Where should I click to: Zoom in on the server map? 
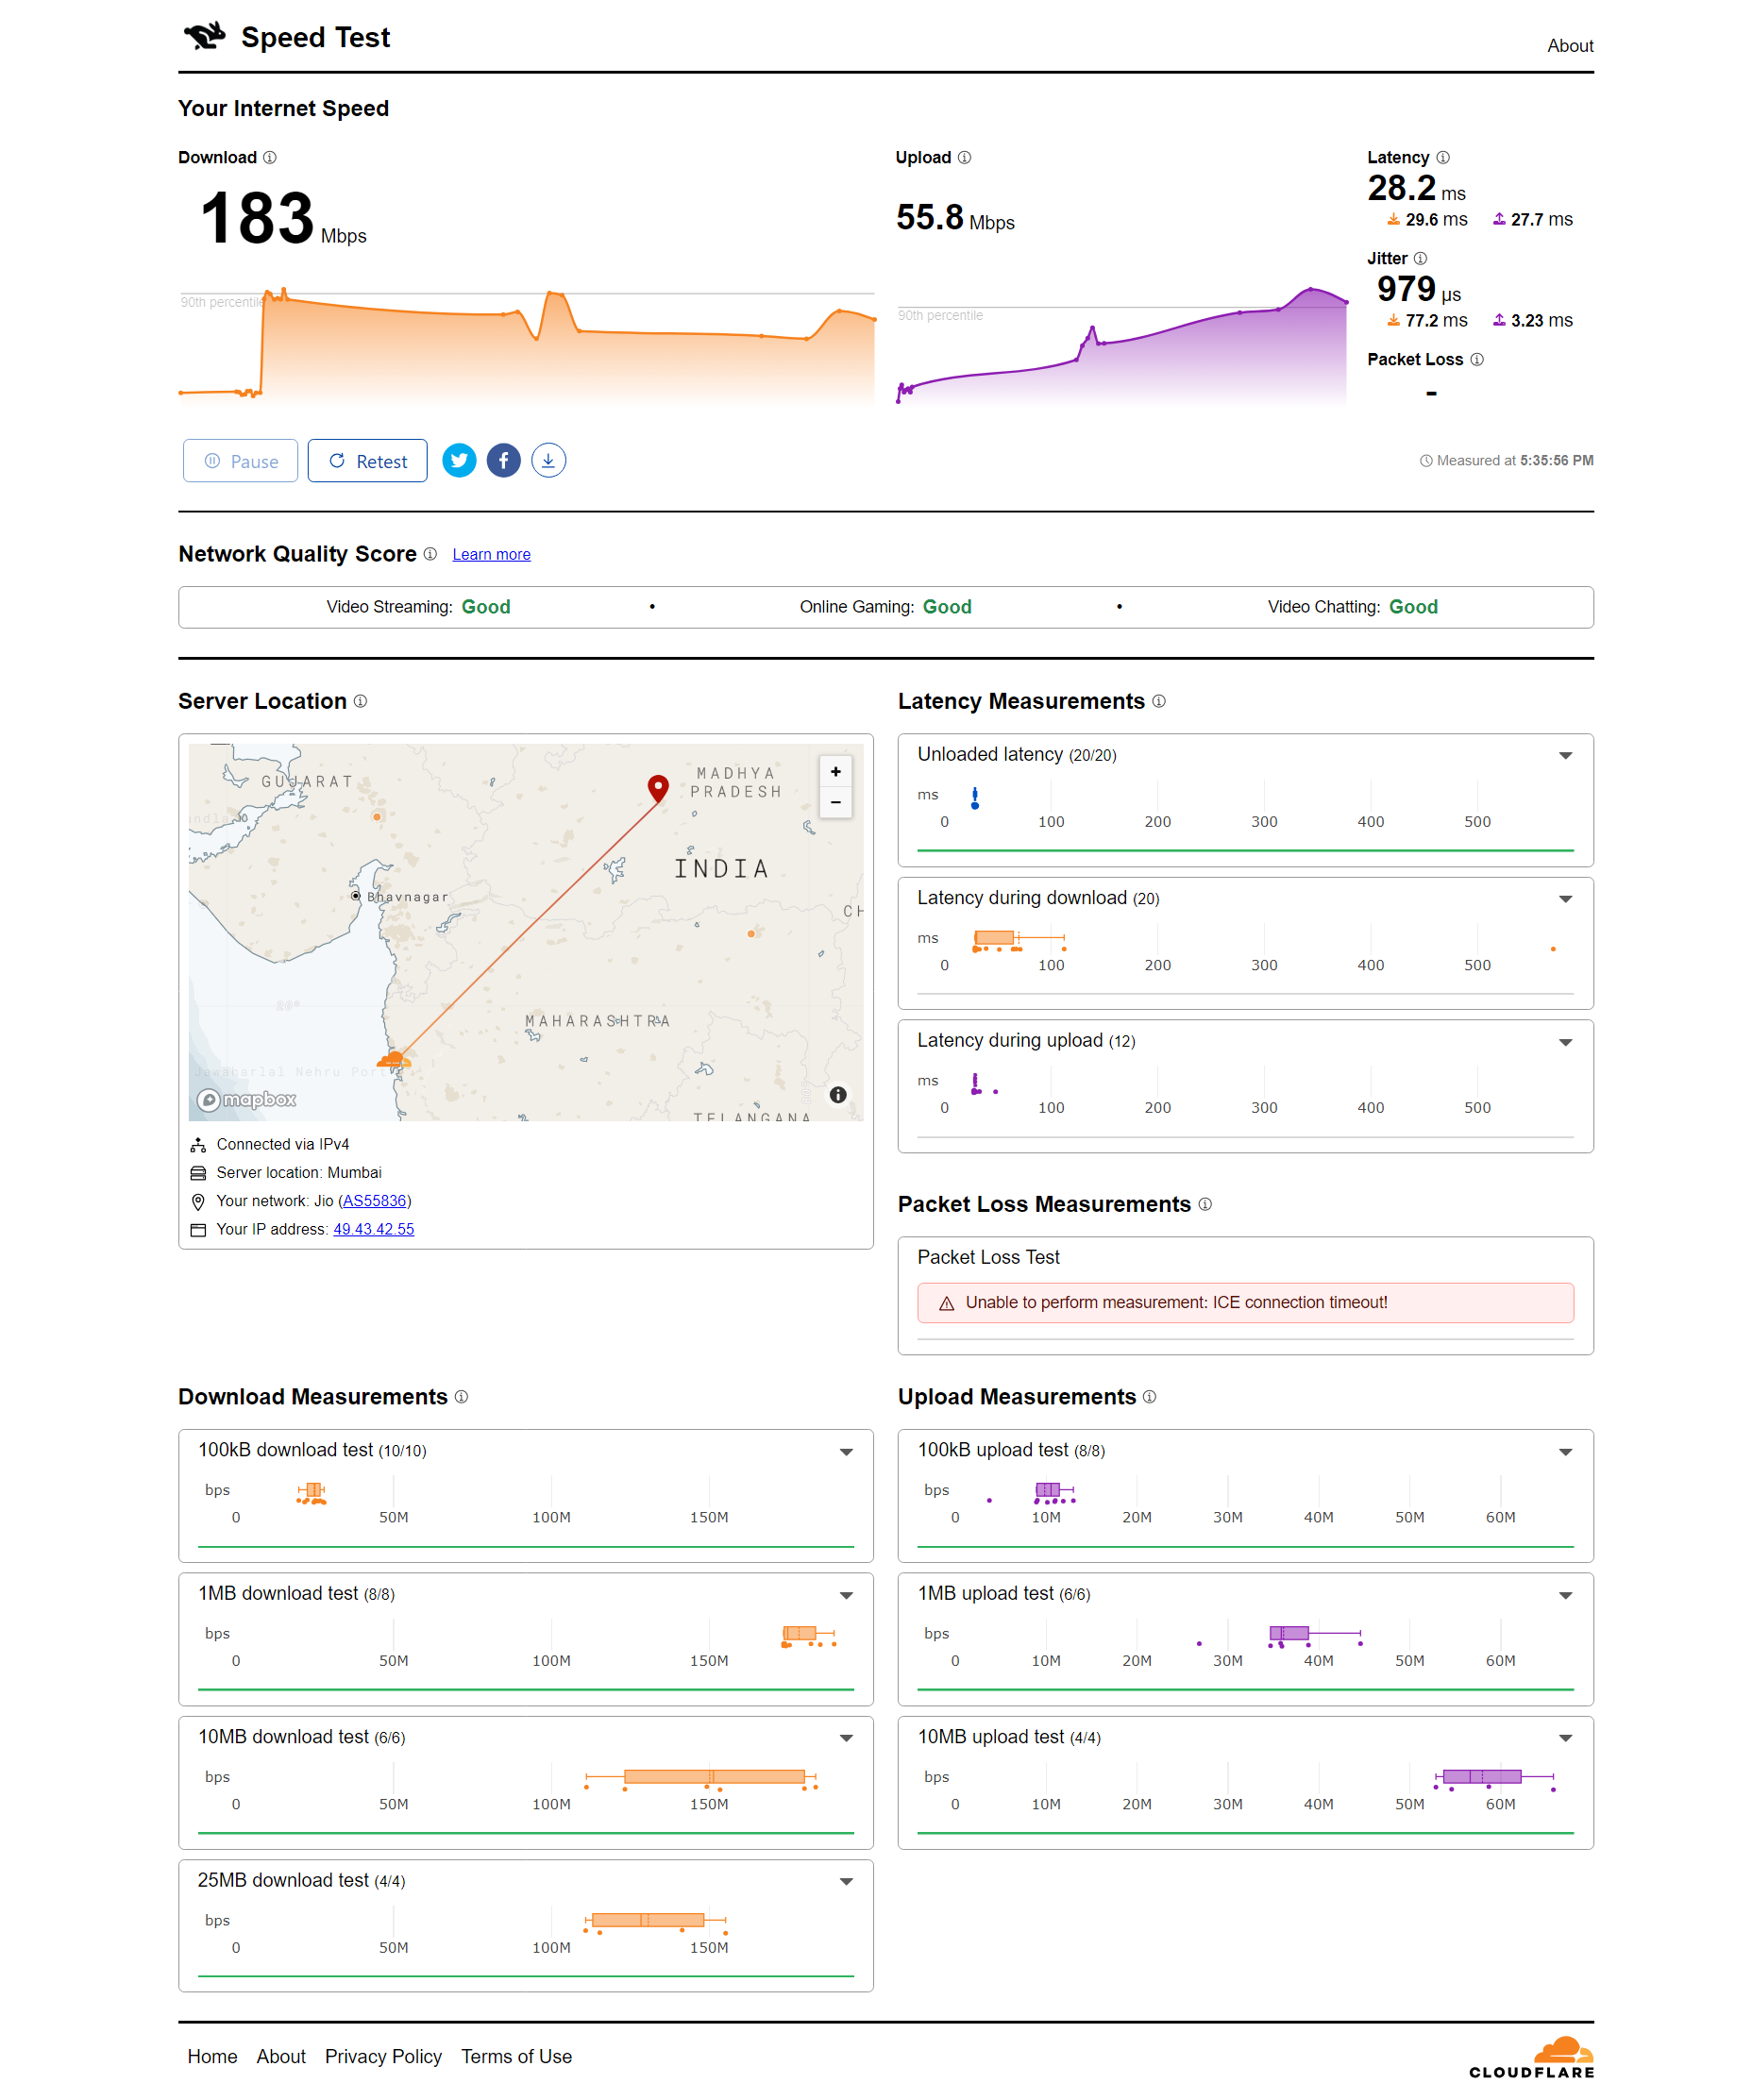(835, 772)
